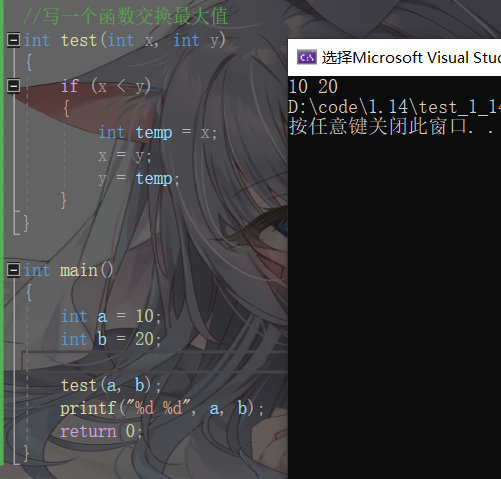Click the 'y = temp;' assignment line
Image resolution: width=501 pixels, height=479 pixels.
pyautogui.click(x=139, y=179)
